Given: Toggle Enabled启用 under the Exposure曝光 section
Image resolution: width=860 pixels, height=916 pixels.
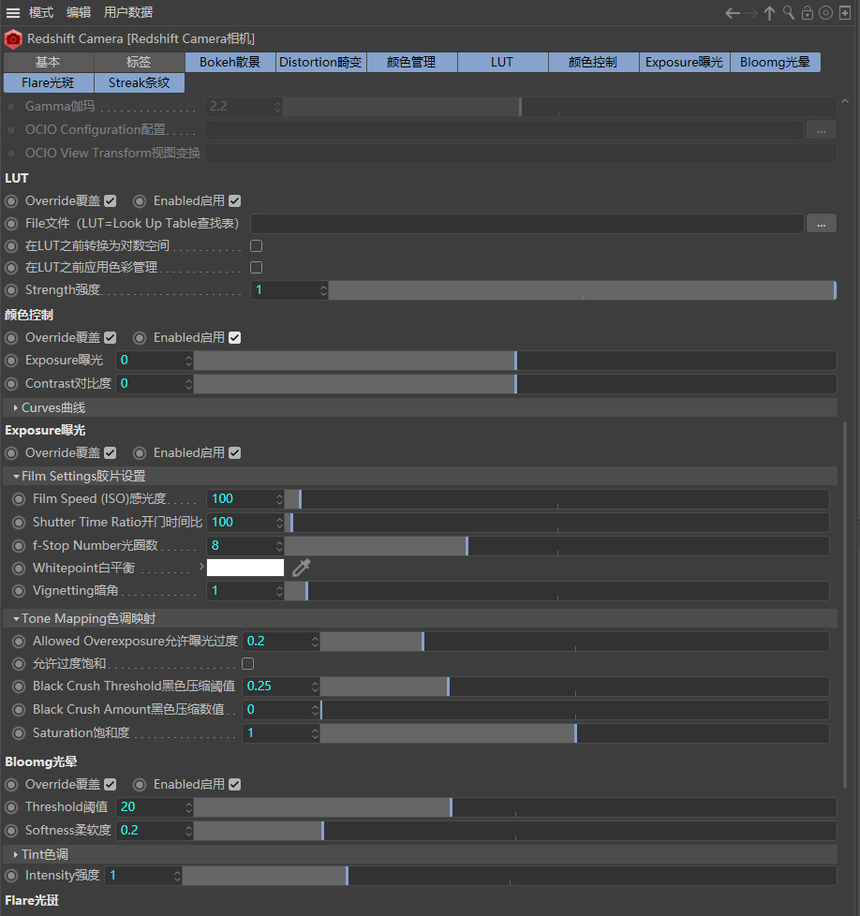Looking at the screenshot, I should click(x=235, y=453).
